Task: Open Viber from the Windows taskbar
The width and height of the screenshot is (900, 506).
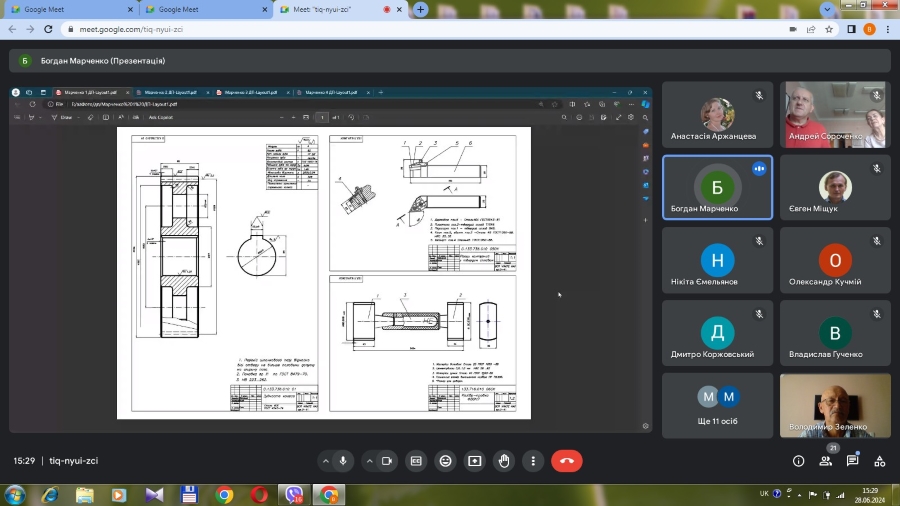Action: click(294, 494)
